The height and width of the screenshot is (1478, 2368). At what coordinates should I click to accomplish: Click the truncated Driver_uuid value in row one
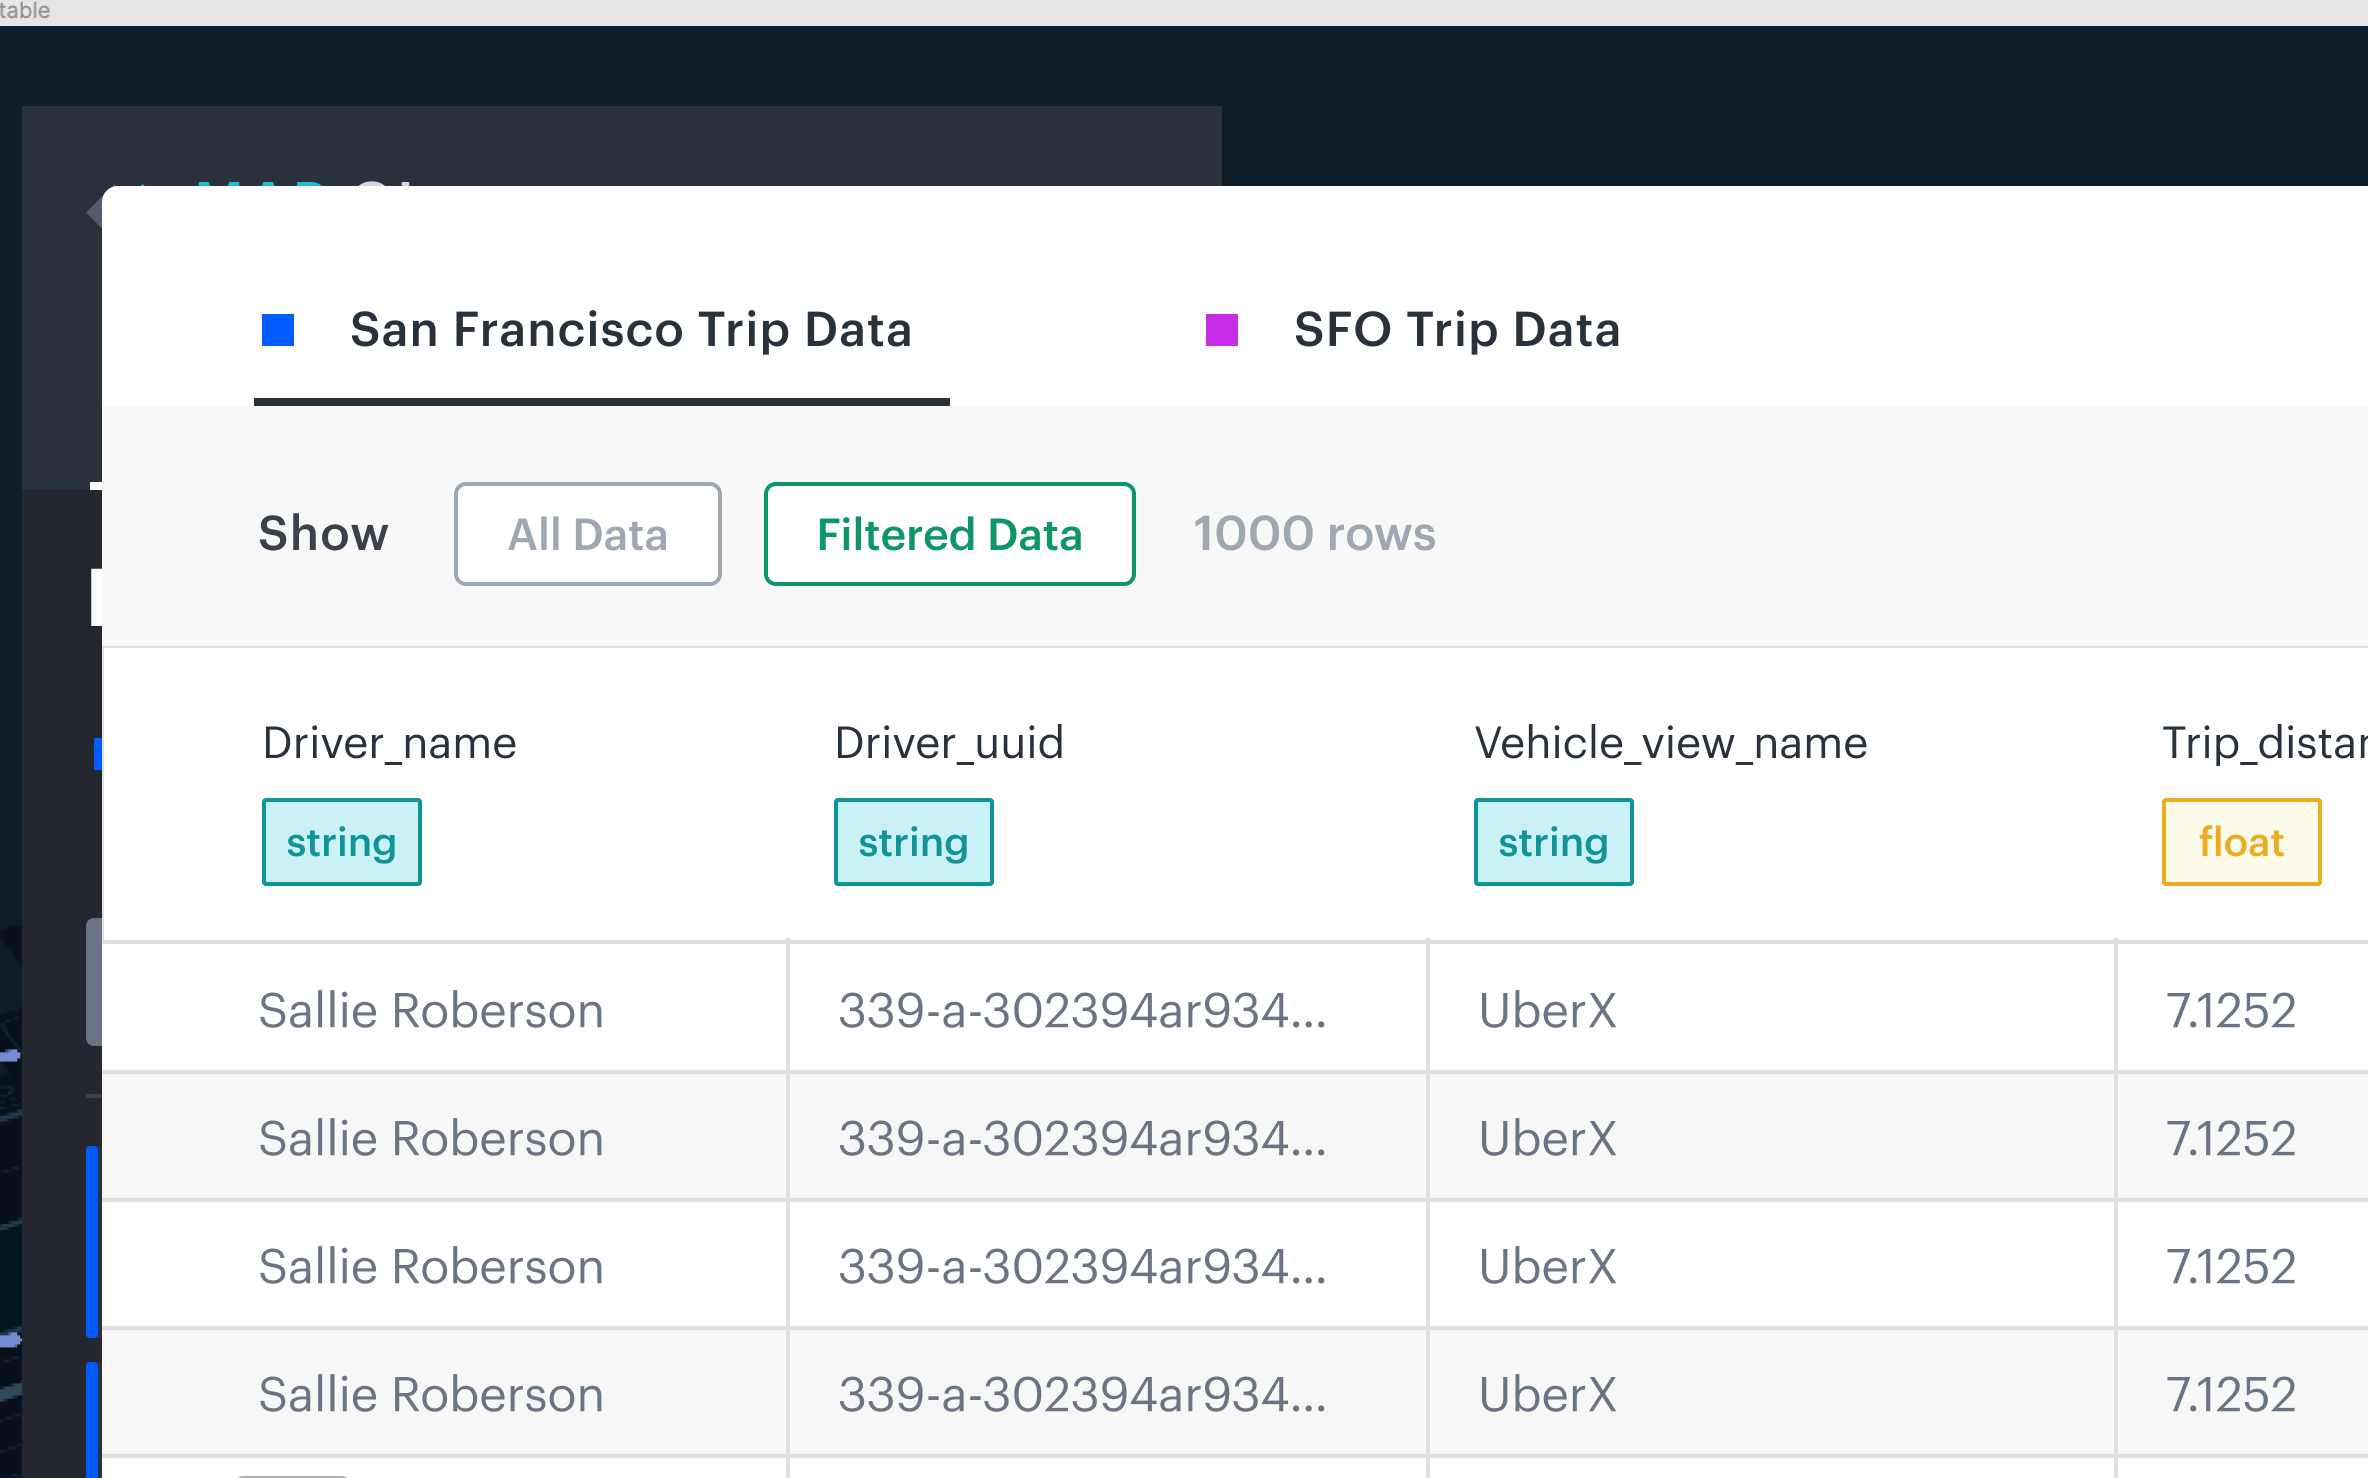pyautogui.click(x=1083, y=1008)
